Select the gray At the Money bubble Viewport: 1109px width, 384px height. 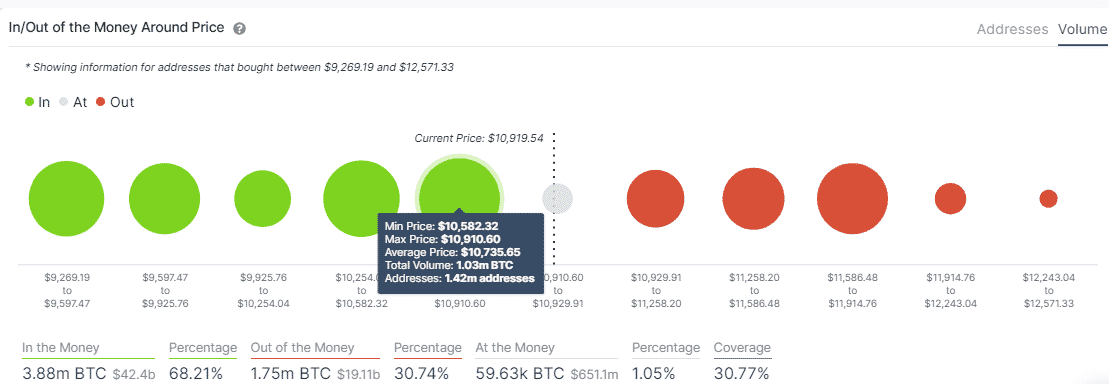coord(557,199)
